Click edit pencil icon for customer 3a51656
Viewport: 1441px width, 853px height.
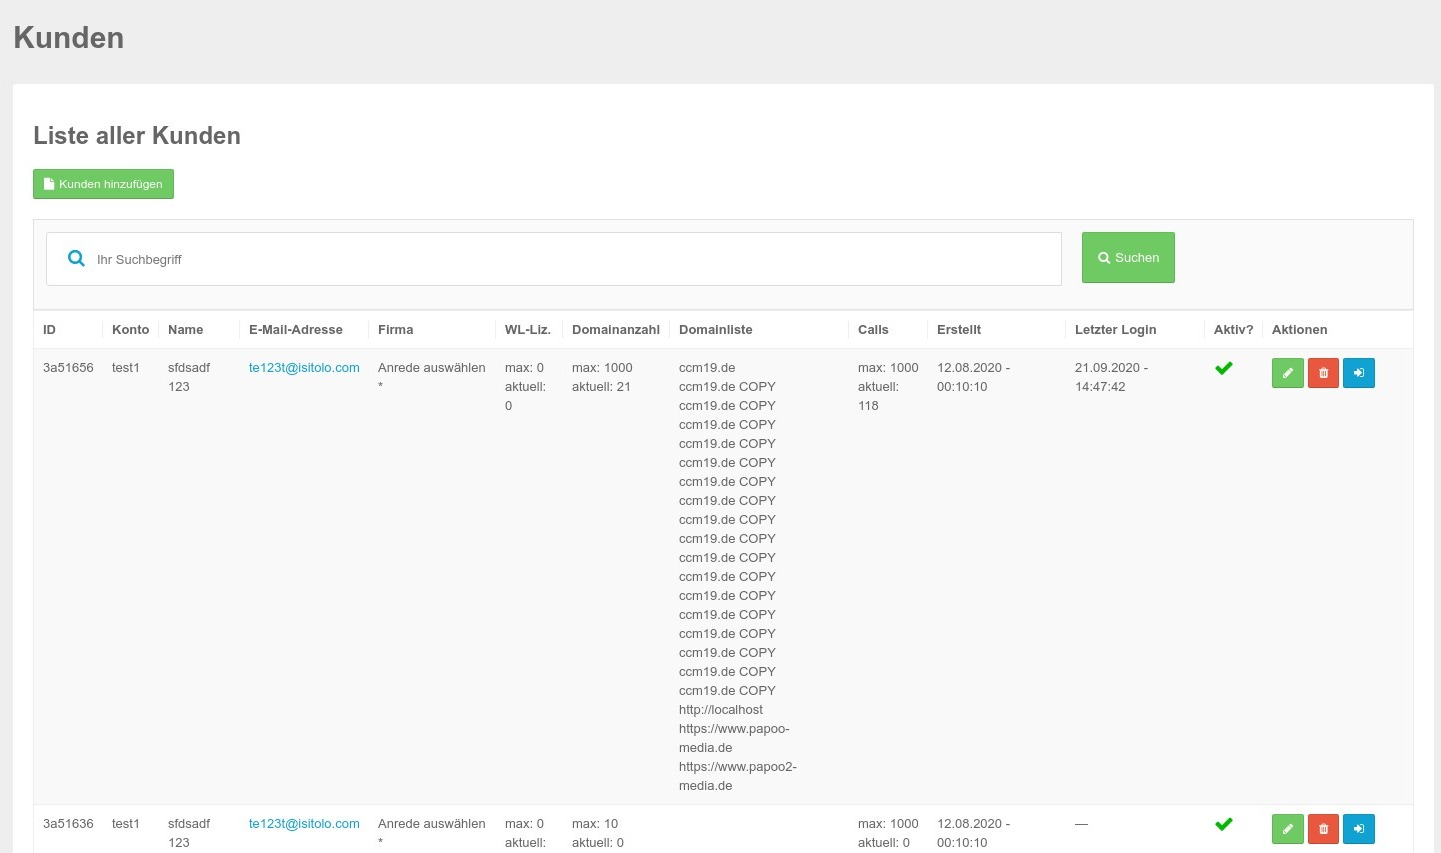tap(1287, 373)
